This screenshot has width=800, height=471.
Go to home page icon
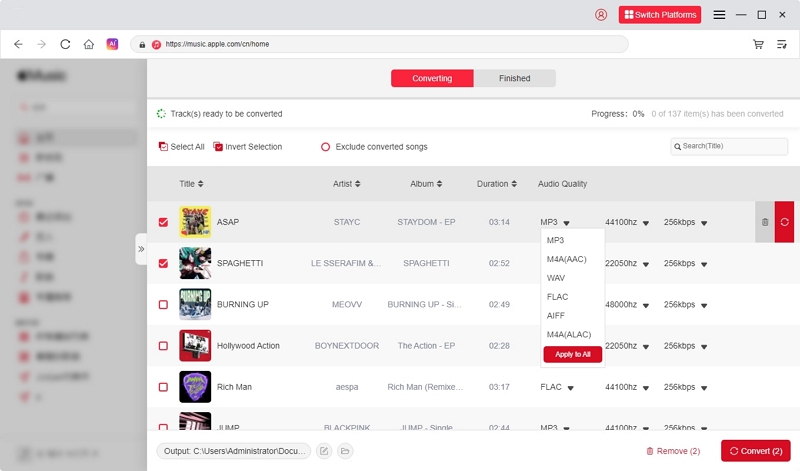pos(89,44)
